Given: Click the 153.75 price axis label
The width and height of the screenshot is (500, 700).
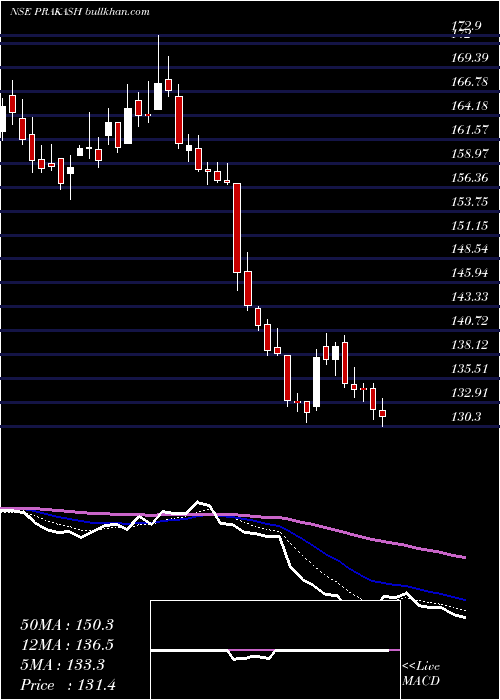Looking at the screenshot, I should click(x=469, y=202).
